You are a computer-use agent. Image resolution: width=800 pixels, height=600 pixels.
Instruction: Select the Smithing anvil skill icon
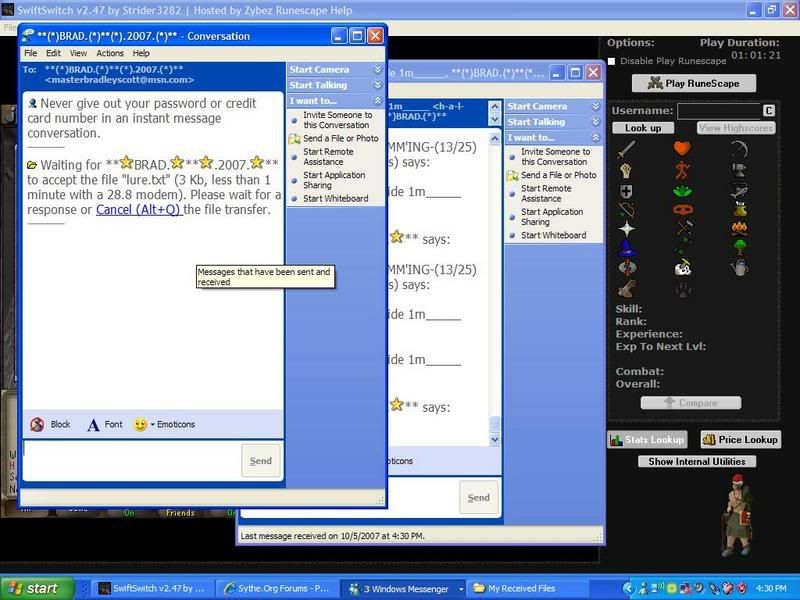pos(739,170)
